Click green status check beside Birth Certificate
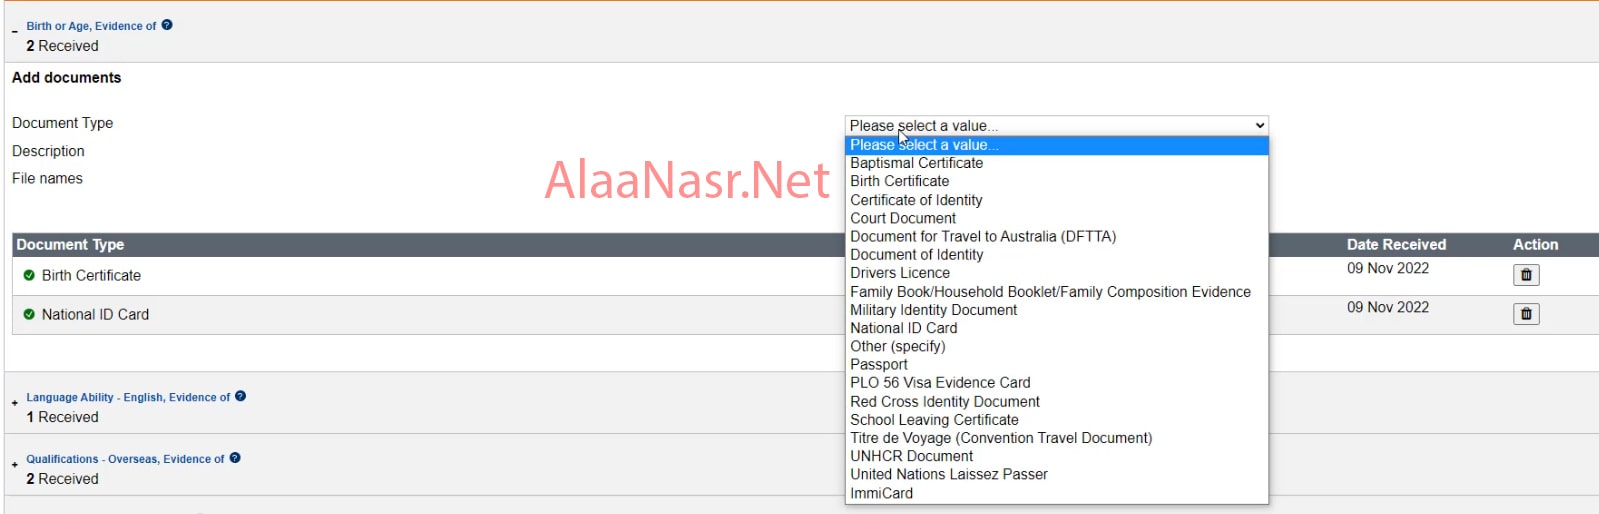The height and width of the screenshot is (514, 1599). [29, 275]
